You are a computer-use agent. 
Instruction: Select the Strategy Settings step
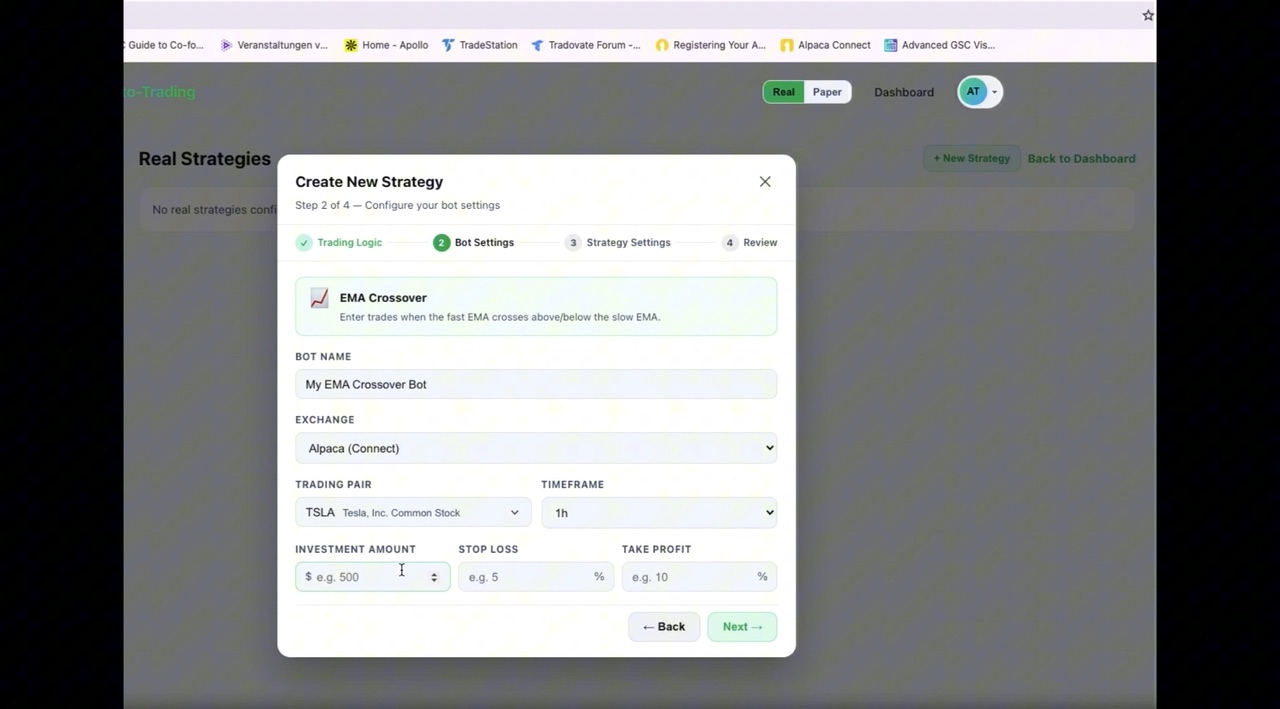pos(617,243)
